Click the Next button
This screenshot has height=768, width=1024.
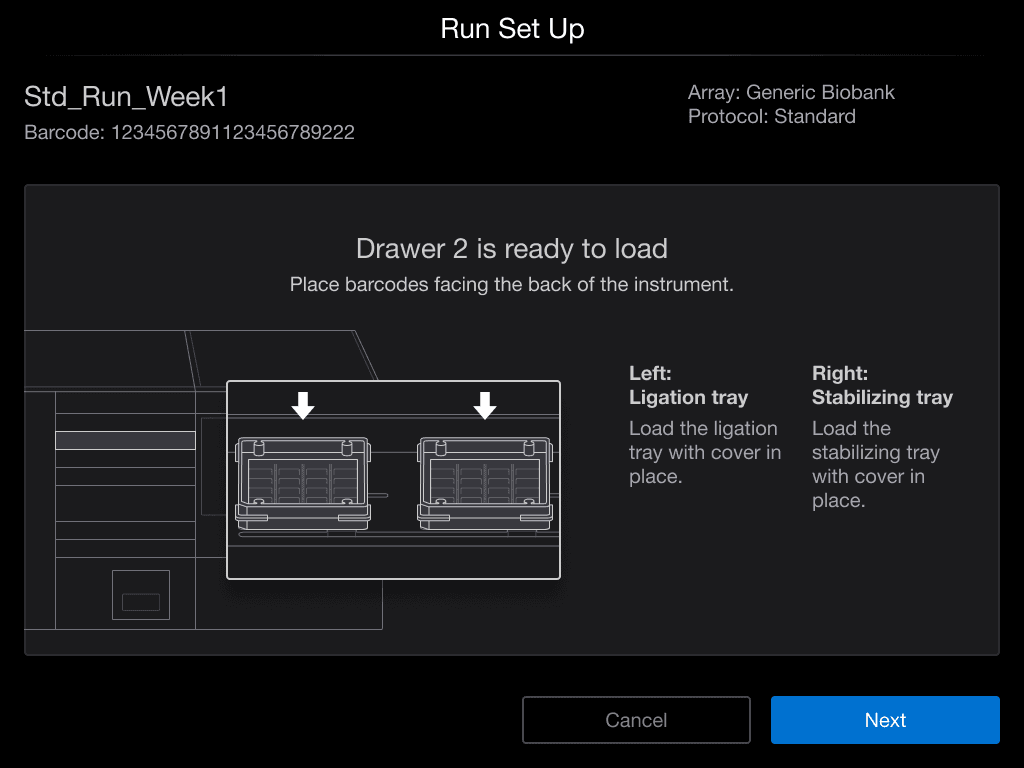(885, 720)
